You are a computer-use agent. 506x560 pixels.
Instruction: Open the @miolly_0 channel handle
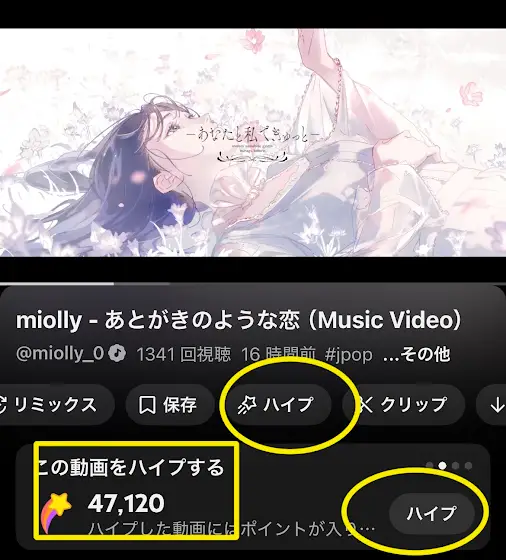pyautogui.click(x=60, y=354)
